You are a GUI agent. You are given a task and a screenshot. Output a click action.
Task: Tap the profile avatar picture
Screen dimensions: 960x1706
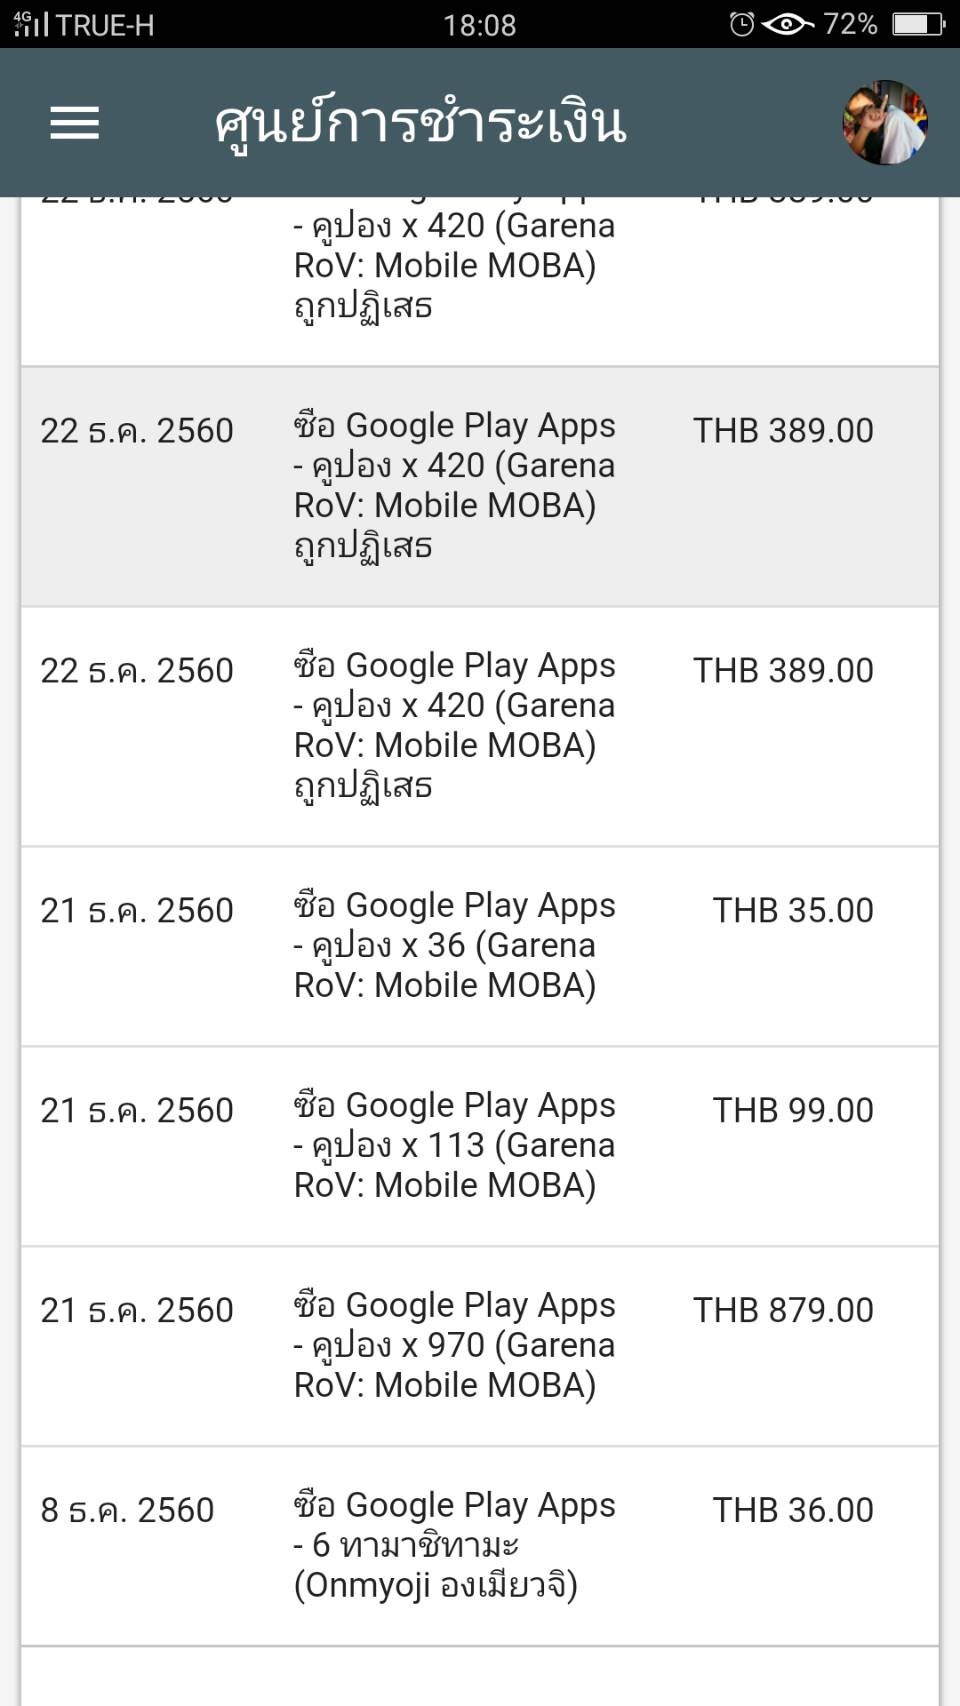point(885,123)
